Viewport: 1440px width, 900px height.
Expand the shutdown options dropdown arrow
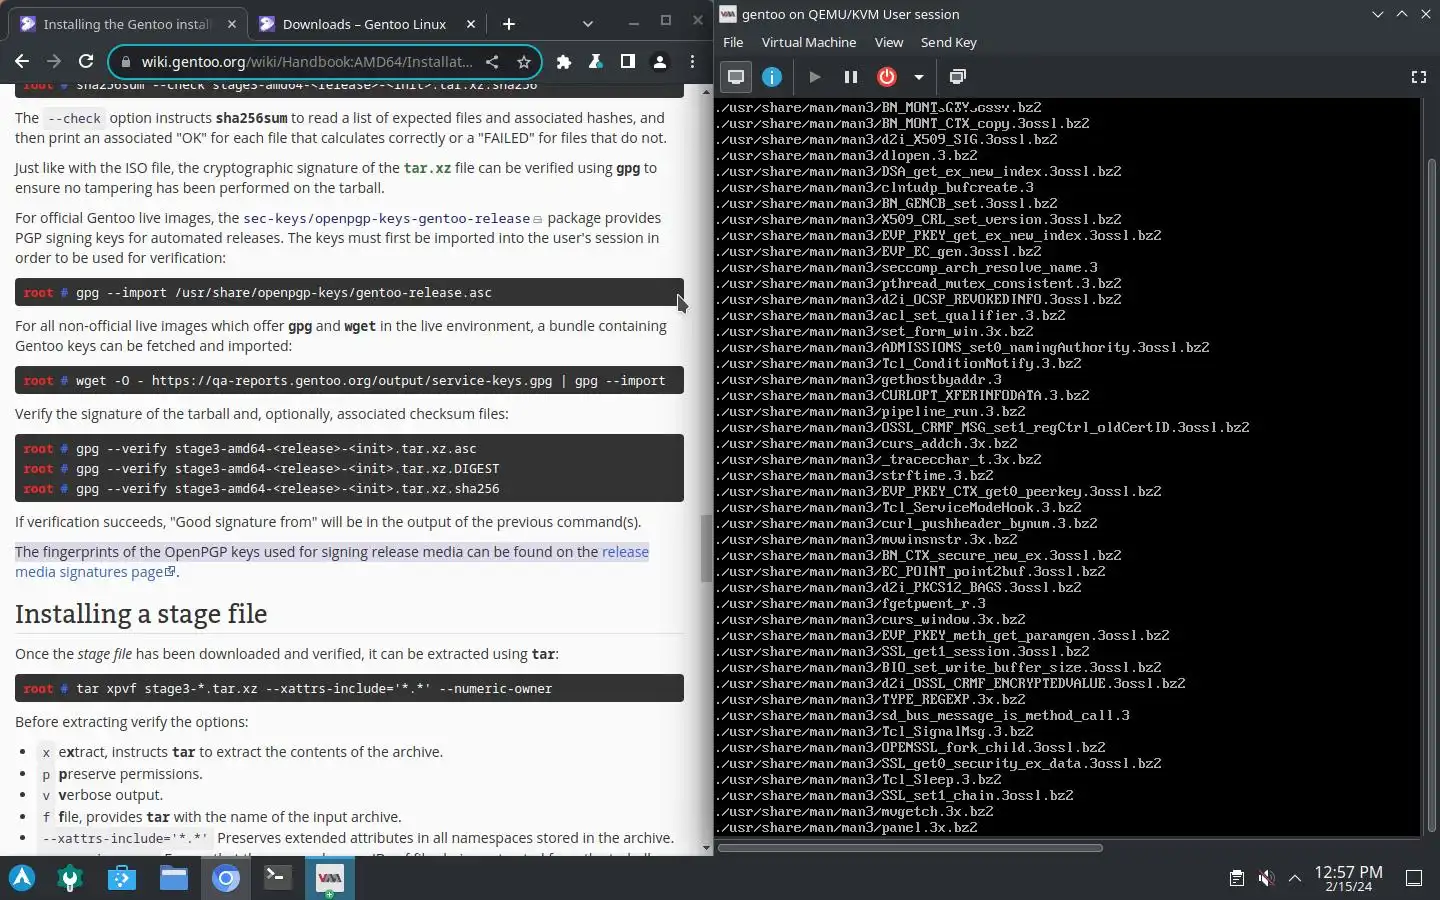918,77
